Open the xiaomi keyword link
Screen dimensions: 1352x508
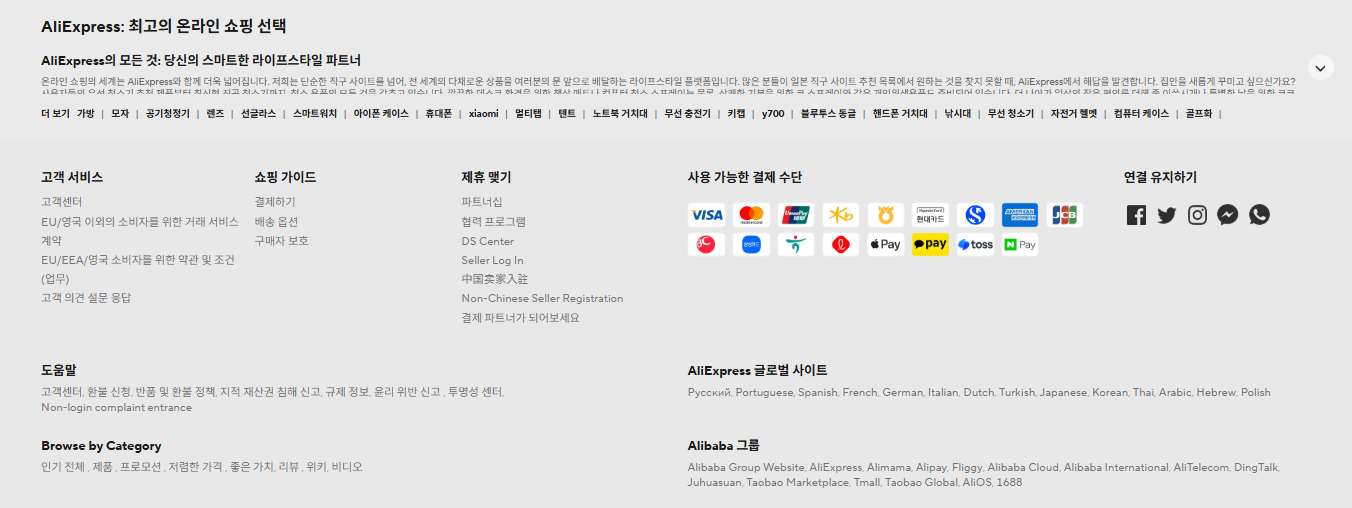point(484,114)
